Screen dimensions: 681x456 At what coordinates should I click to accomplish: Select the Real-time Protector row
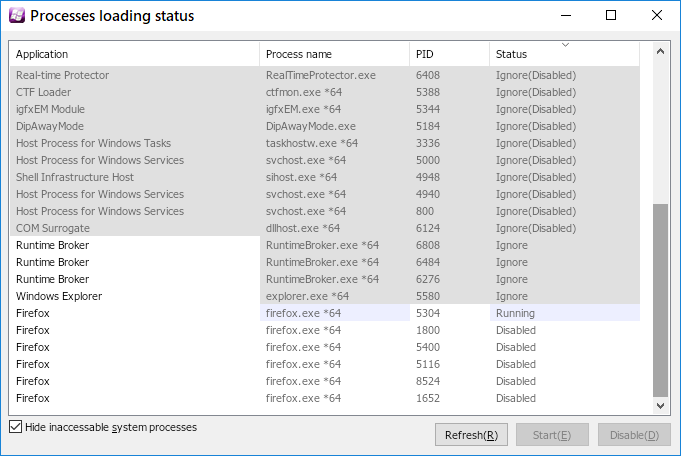tap(325, 75)
